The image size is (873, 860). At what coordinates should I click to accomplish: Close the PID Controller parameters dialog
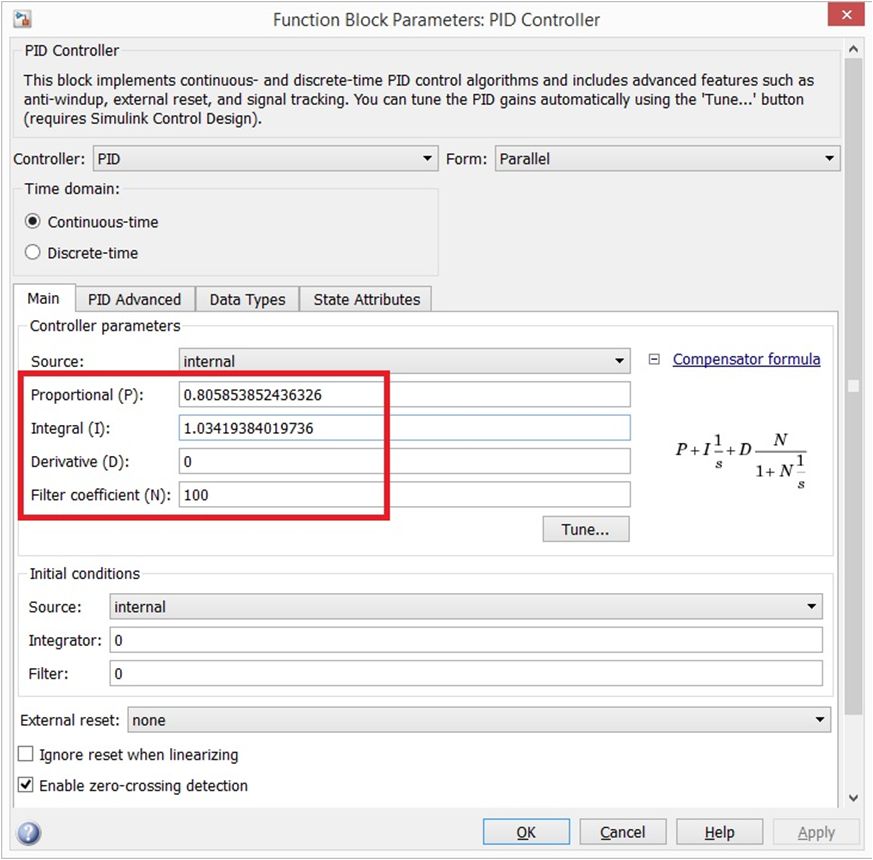click(846, 15)
